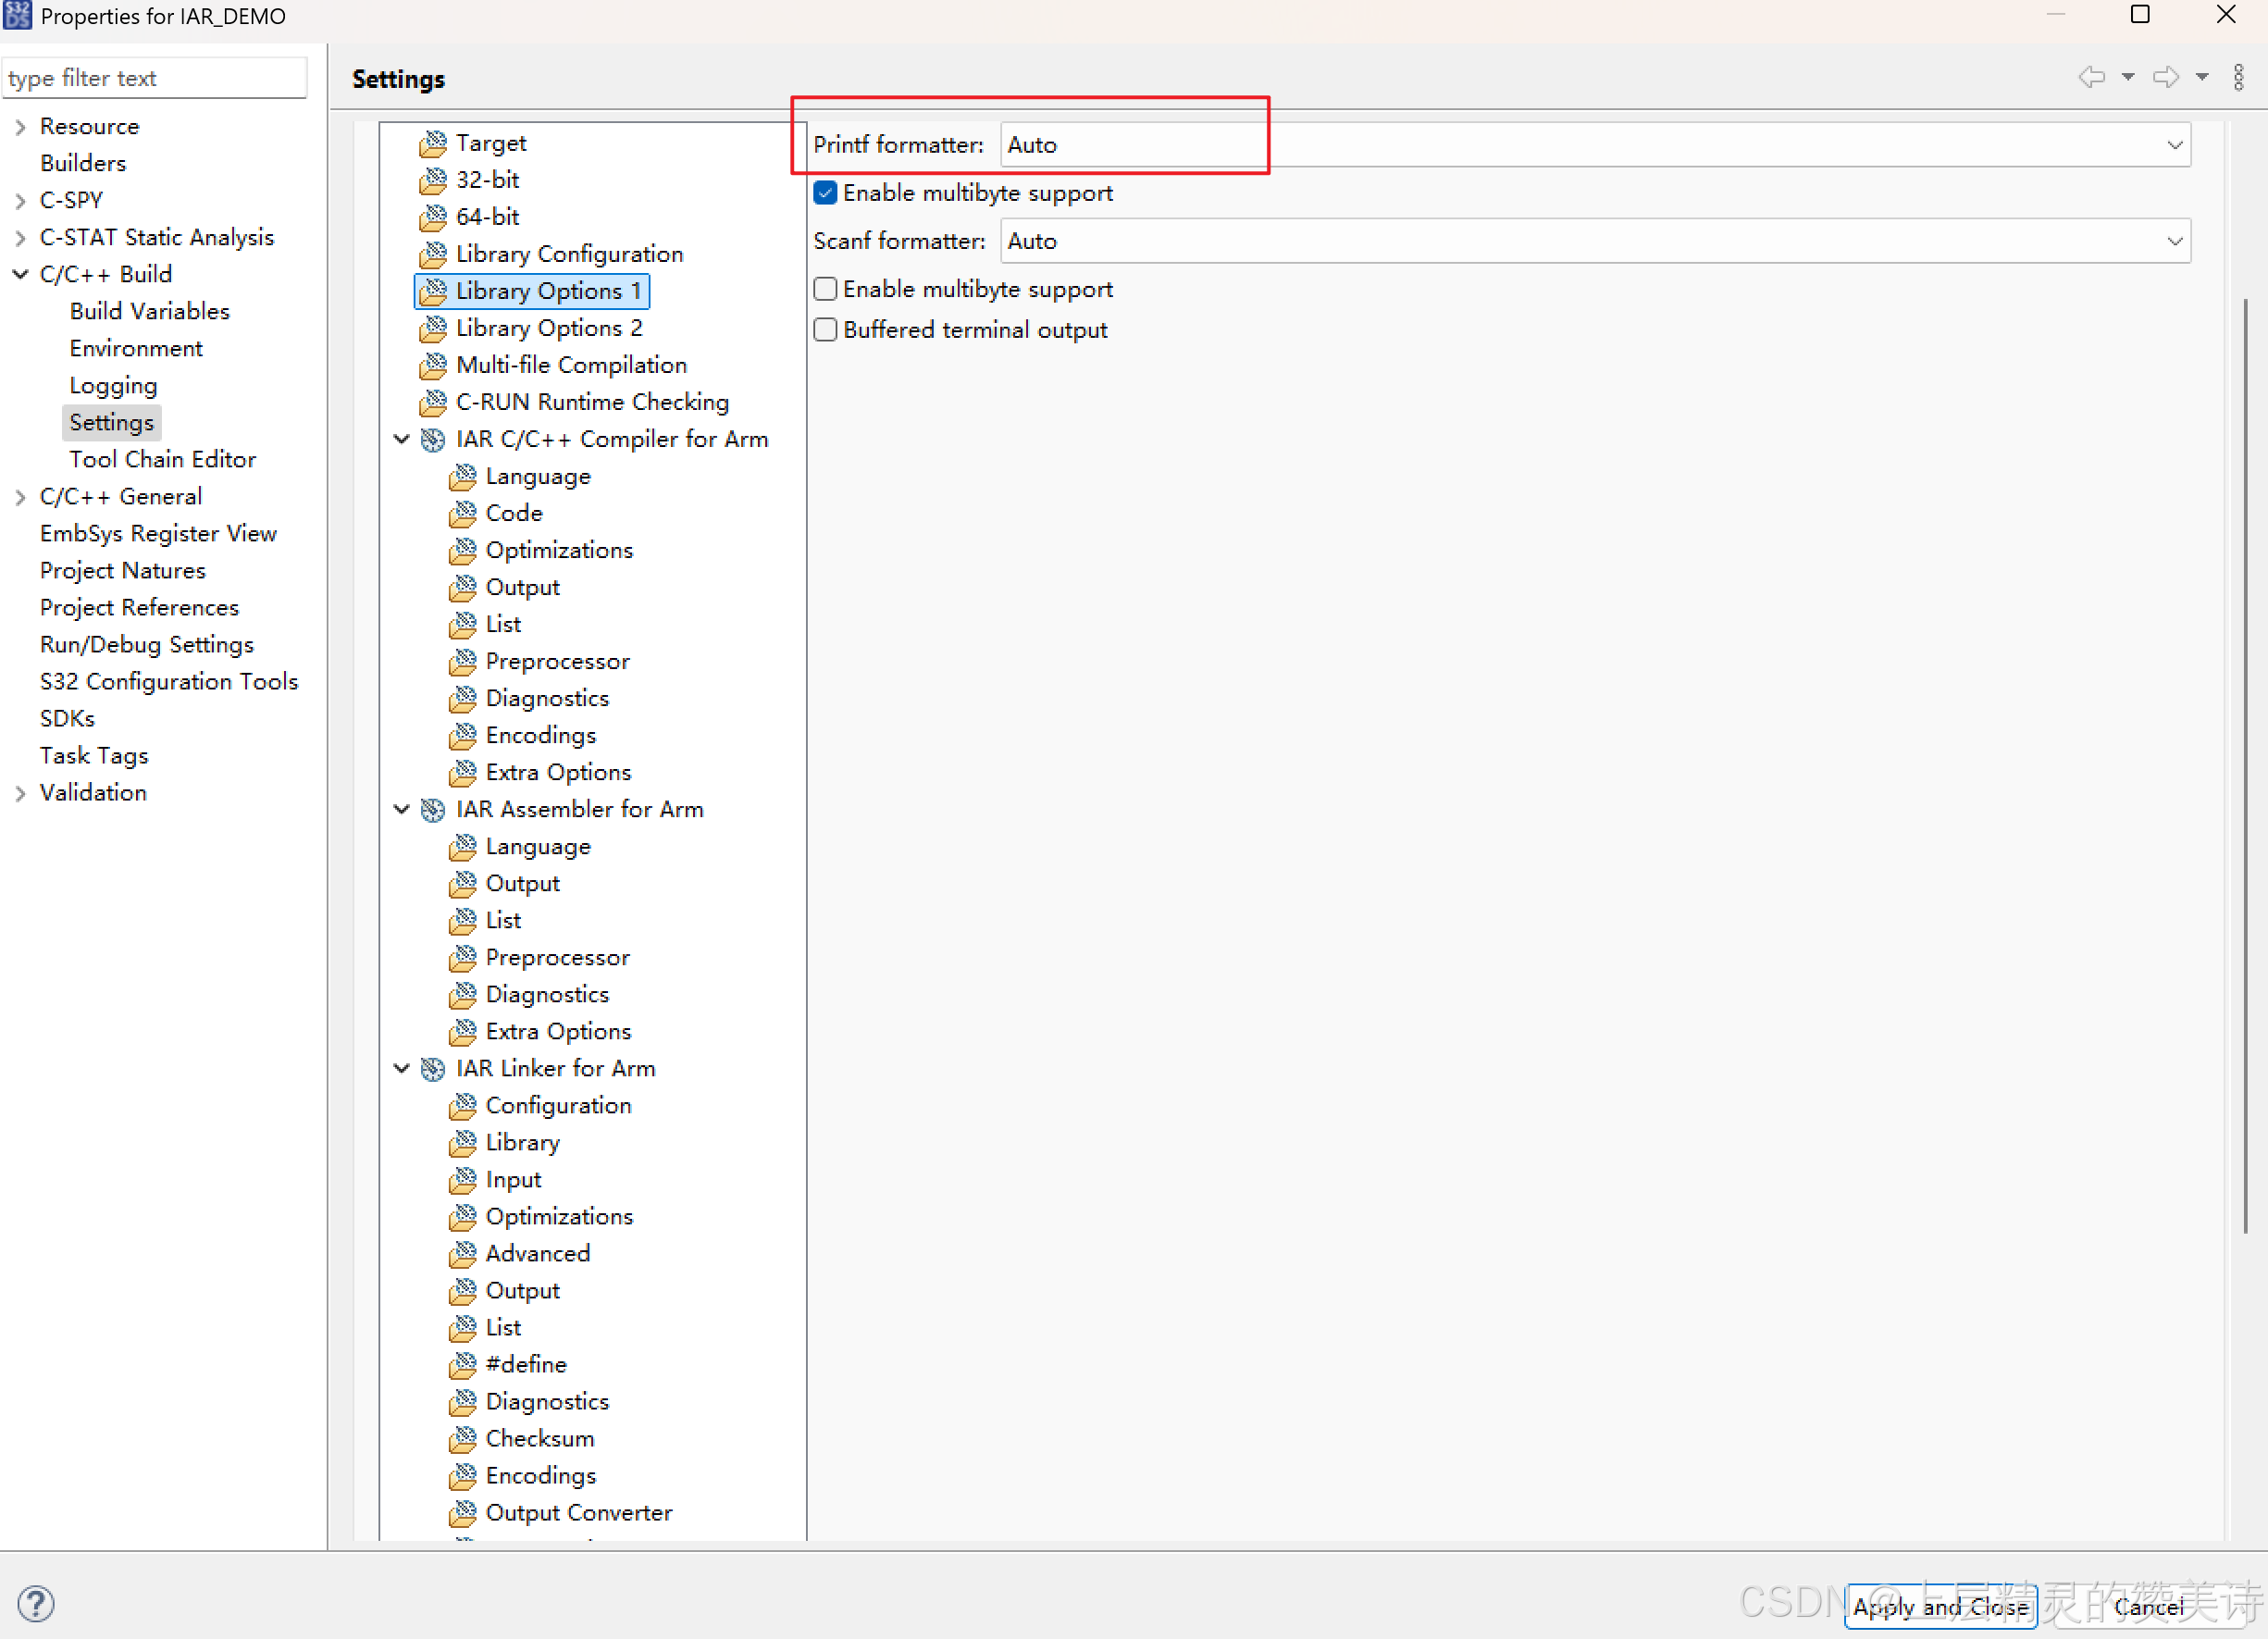Click the type filter text field
Viewport: 2268px width, 1639px height.
pyautogui.click(x=155, y=77)
